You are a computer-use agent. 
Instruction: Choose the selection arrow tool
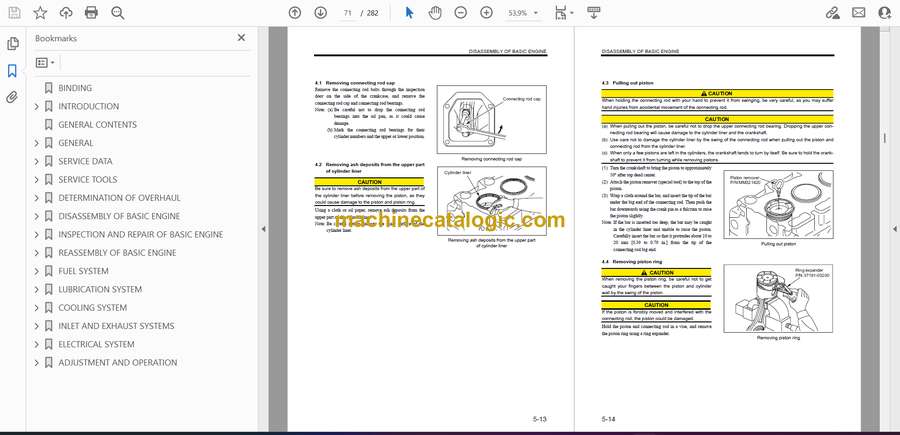pos(409,13)
